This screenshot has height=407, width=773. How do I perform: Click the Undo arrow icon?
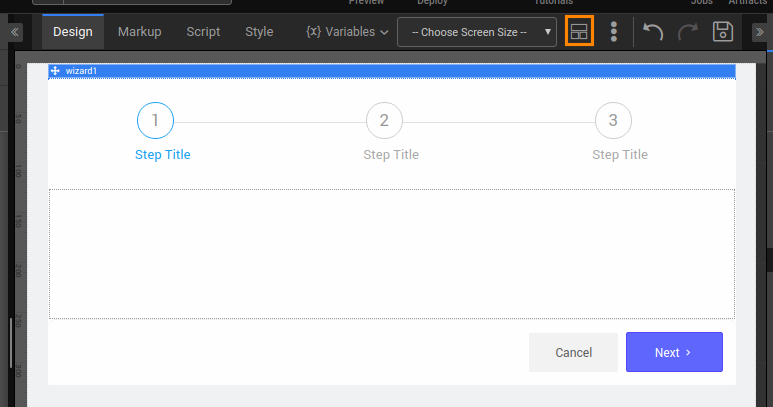pos(653,32)
